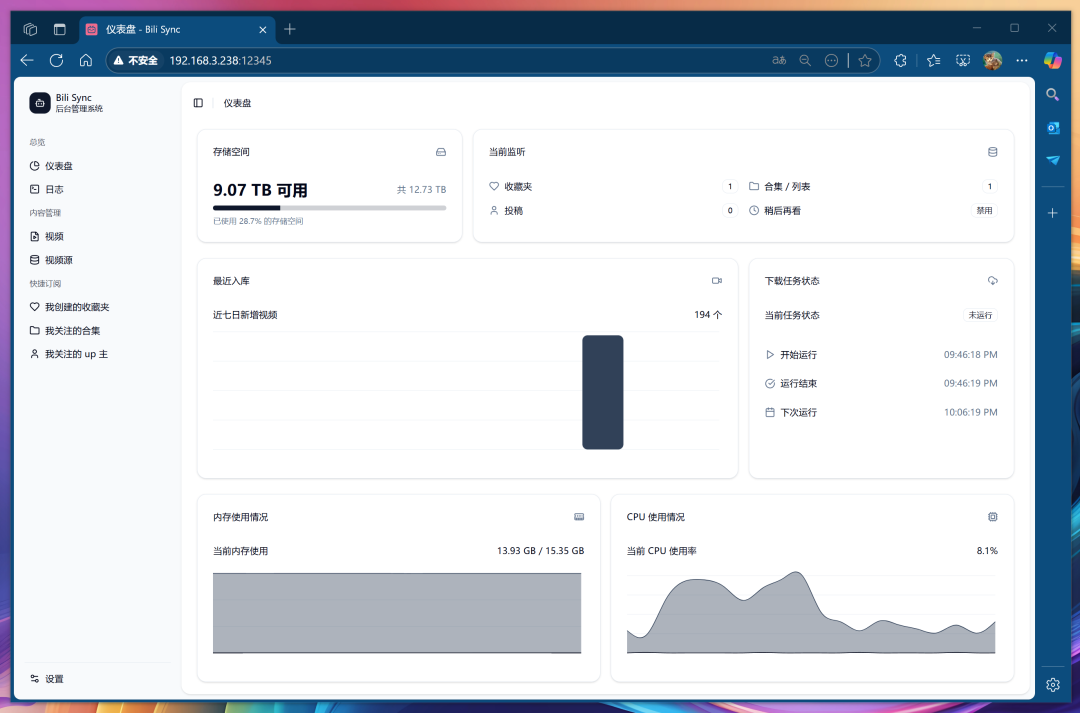The image size is (1080, 713).
Task: Open the Edge sidebar search icon
Action: [1052, 94]
